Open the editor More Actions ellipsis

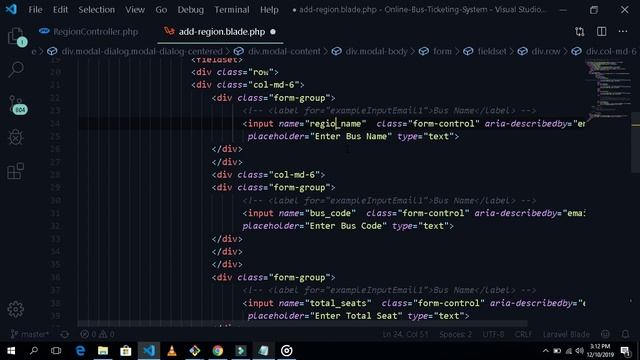(623, 32)
